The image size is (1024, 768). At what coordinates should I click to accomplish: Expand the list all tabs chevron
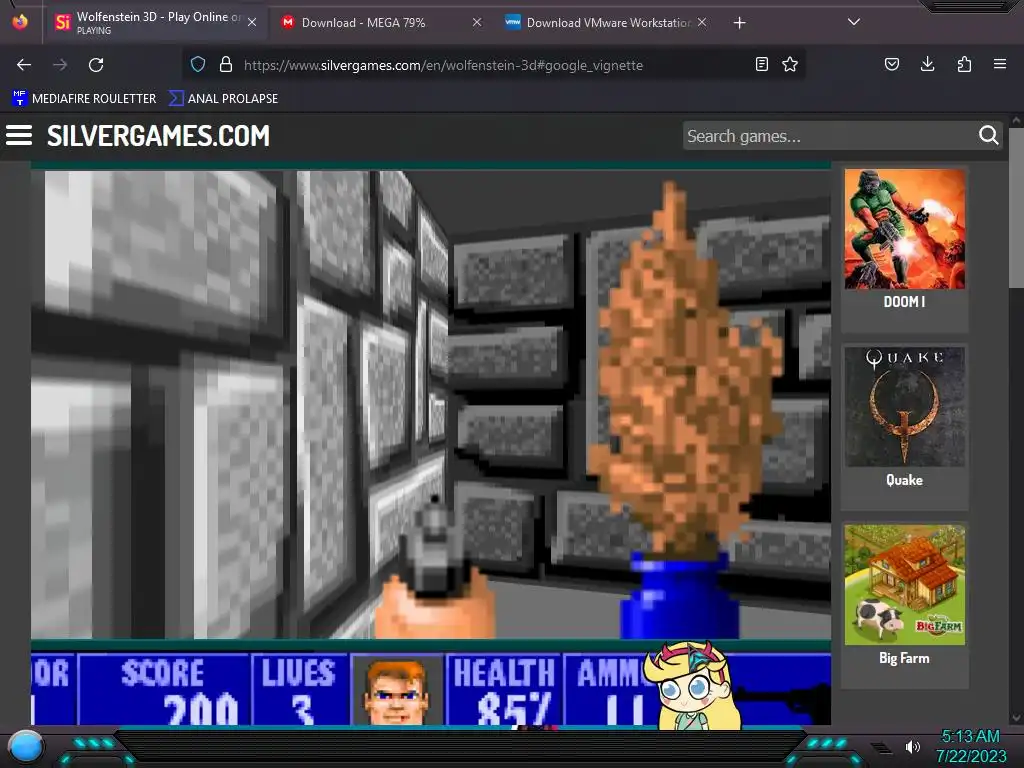(x=854, y=22)
